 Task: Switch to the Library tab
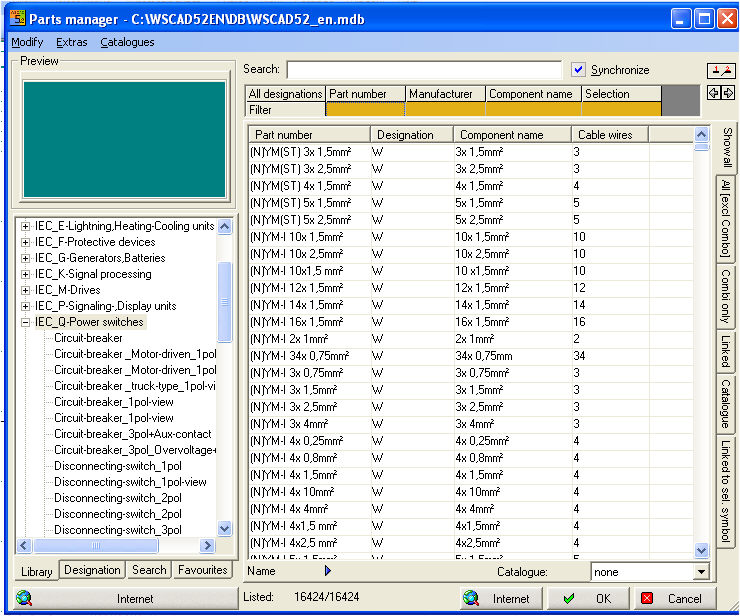[x=37, y=571]
